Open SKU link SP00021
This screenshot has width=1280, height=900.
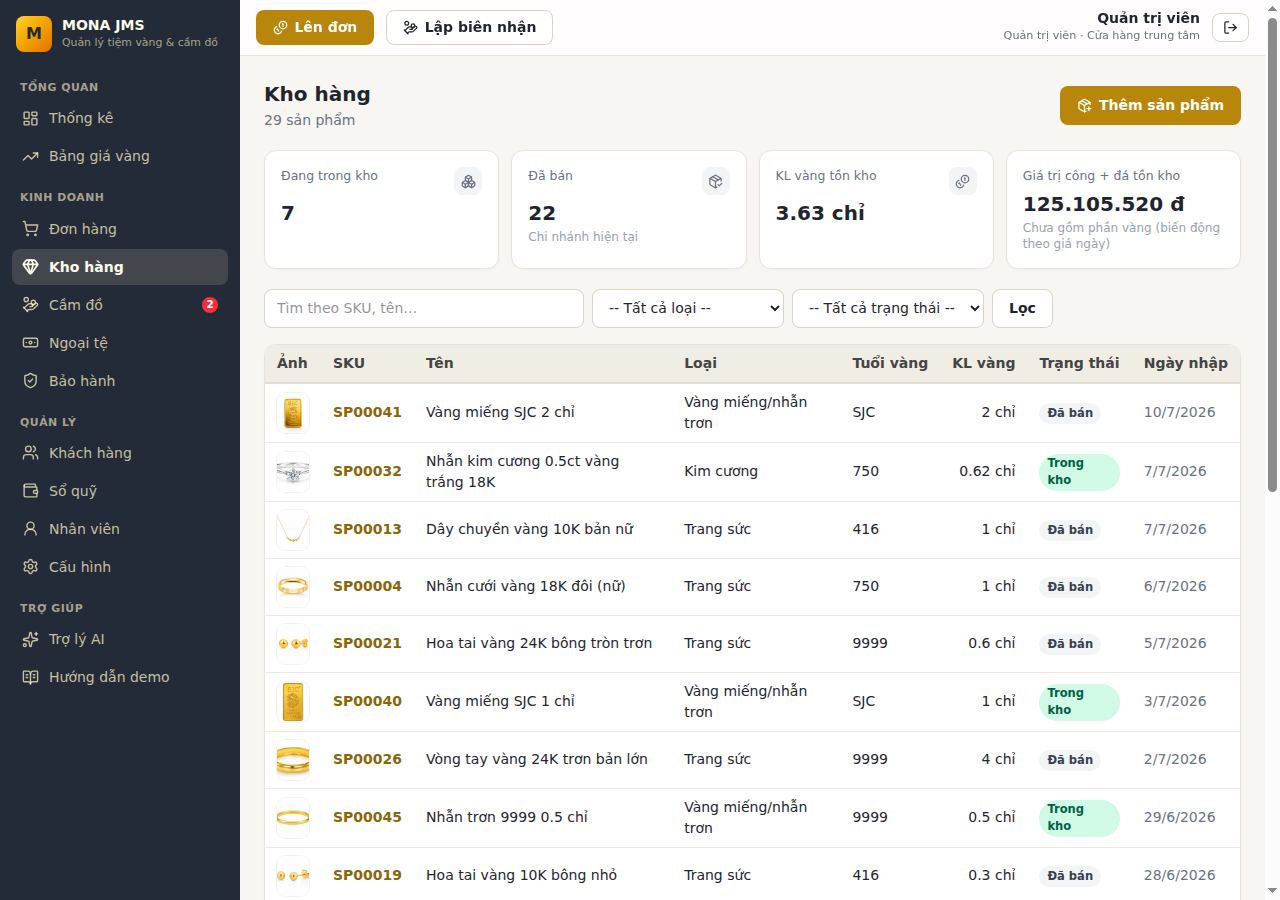coord(367,643)
